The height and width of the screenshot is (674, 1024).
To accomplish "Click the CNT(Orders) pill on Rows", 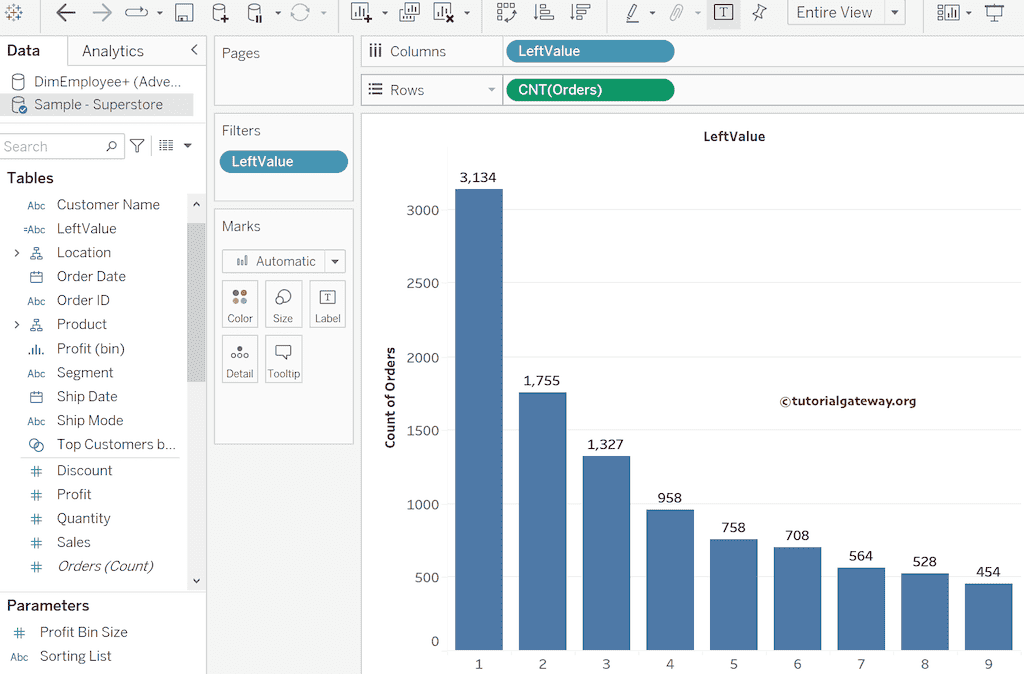I will pos(590,89).
